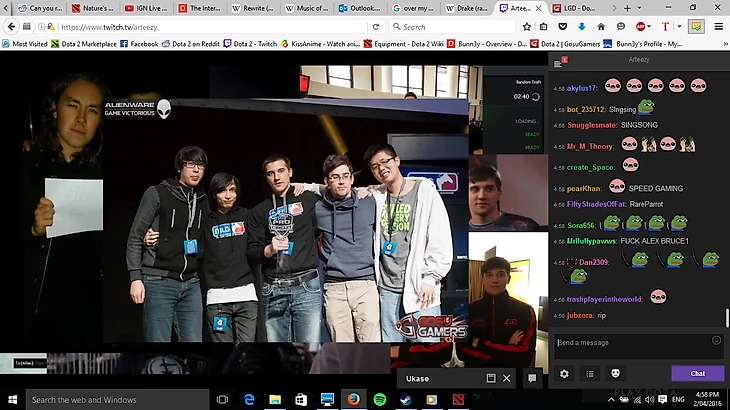Viewport: 730px width, 410px height.
Task: Open emoticon smiley in message box
Action: [x=716, y=340]
